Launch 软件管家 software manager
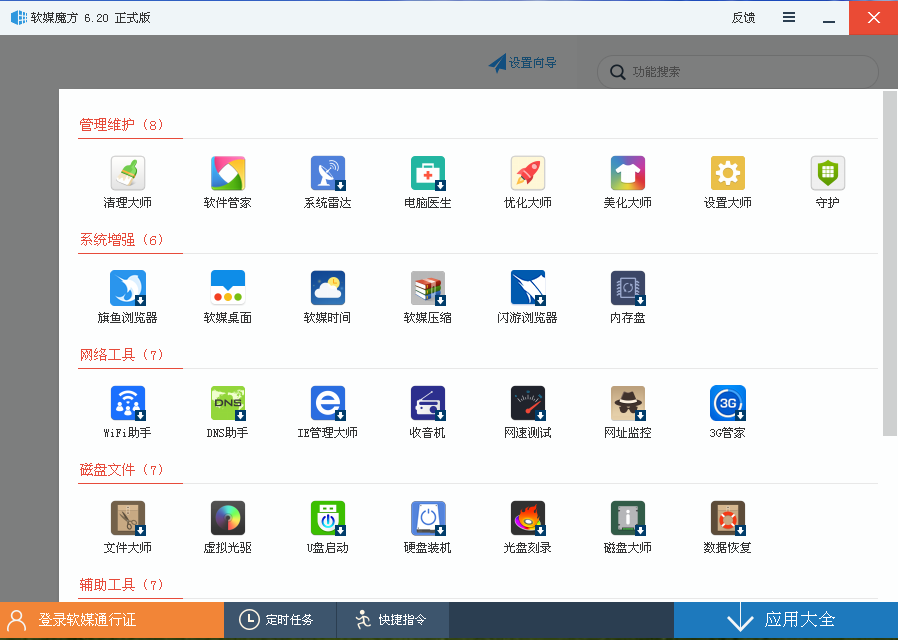The image size is (898, 640). pyautogui.click(x=228, y=183)
